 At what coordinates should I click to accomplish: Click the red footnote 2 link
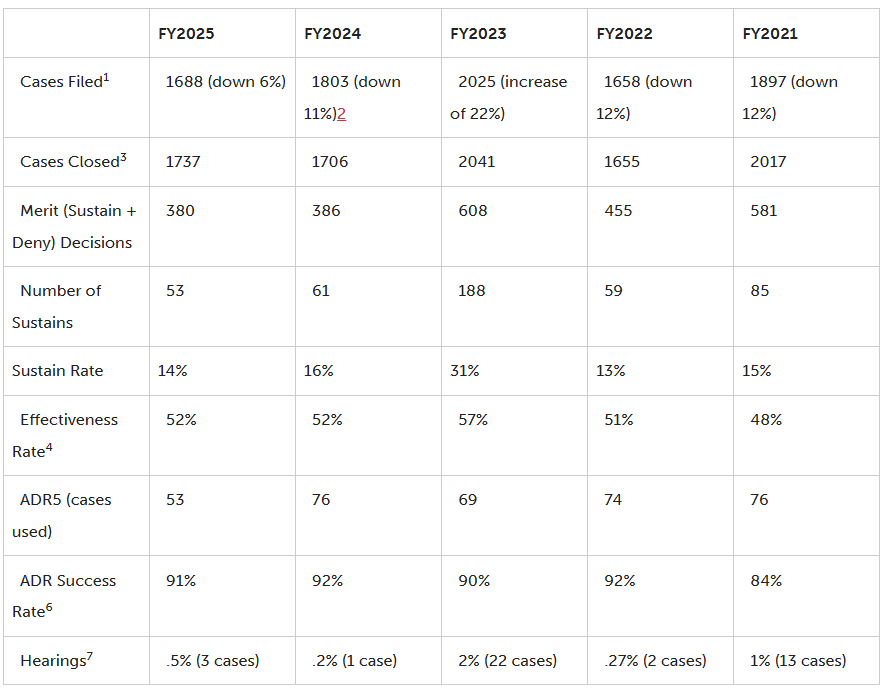[342, 114]
